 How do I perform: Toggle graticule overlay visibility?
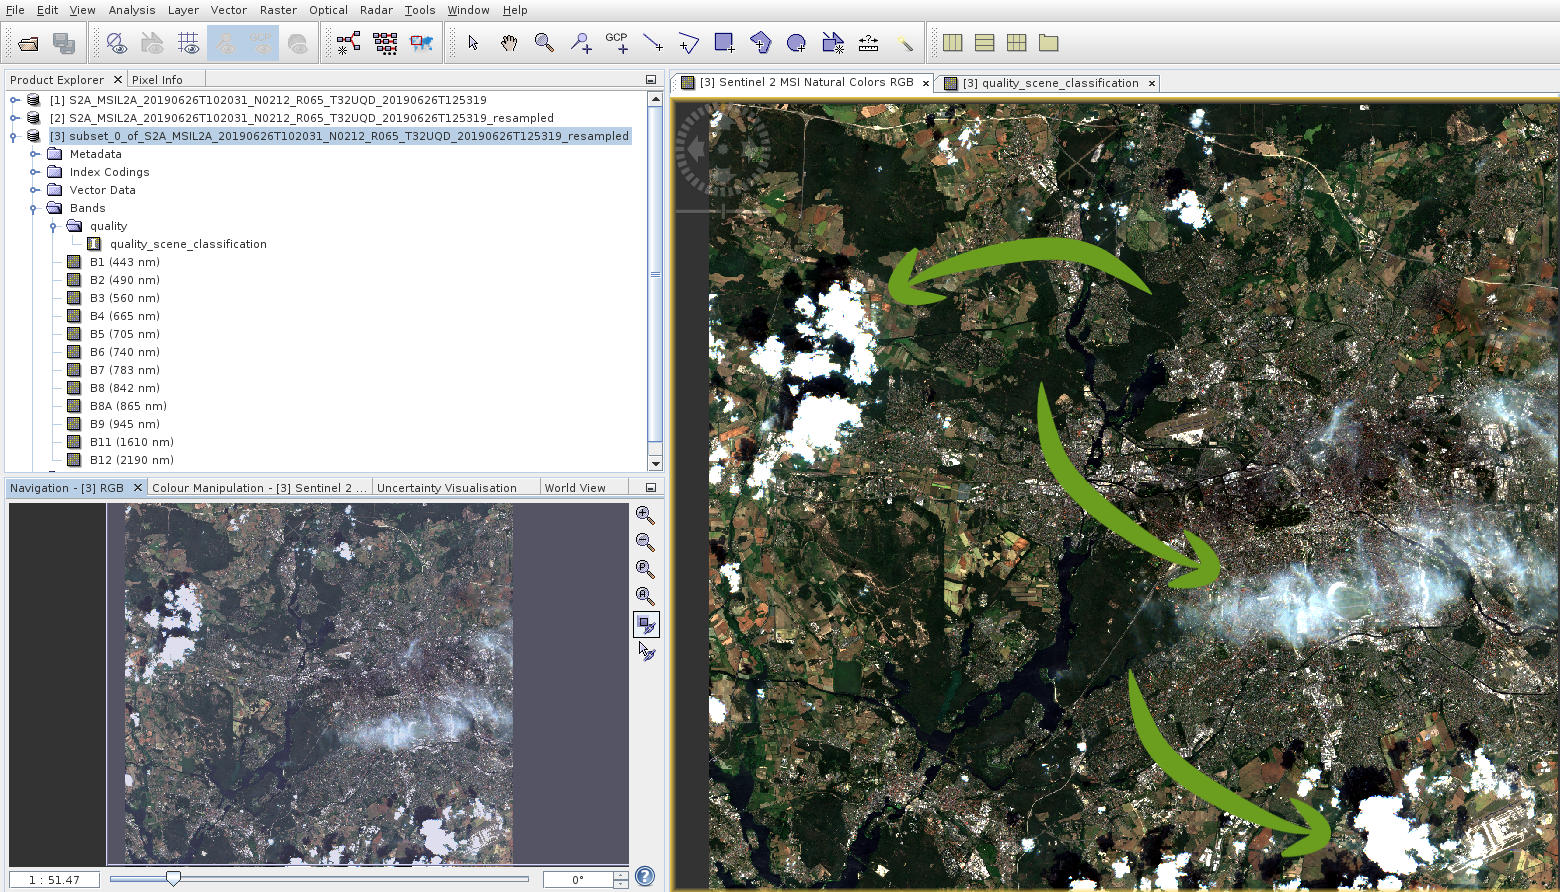188,43
